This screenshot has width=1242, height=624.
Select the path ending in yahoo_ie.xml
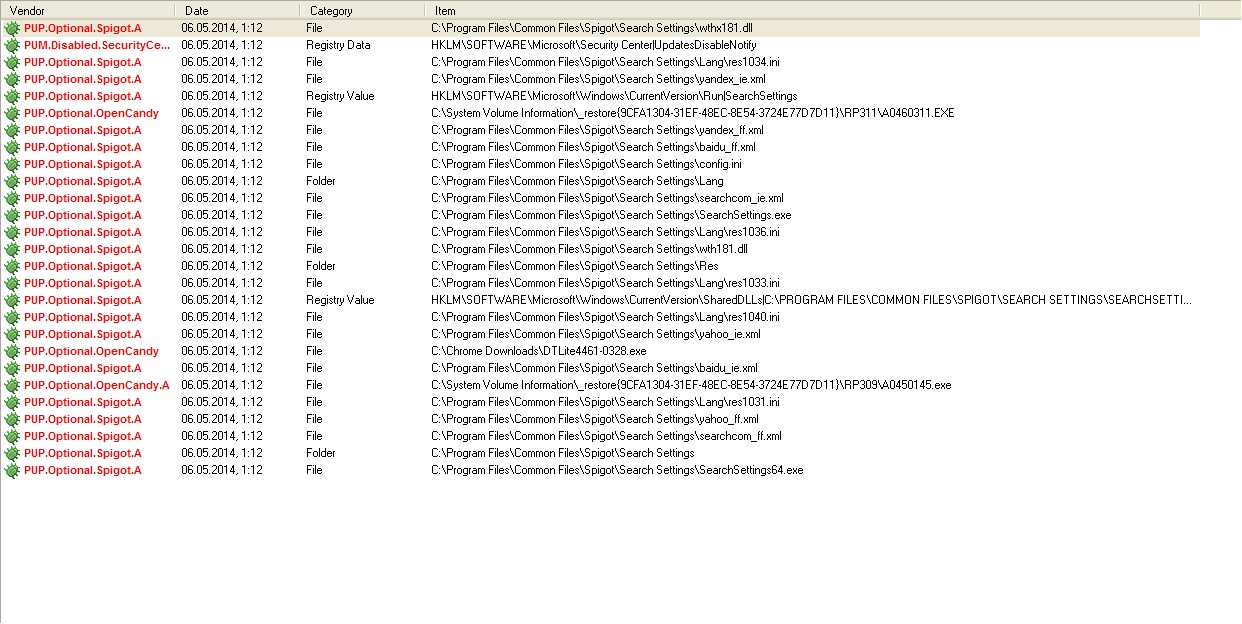click(595, 334)
